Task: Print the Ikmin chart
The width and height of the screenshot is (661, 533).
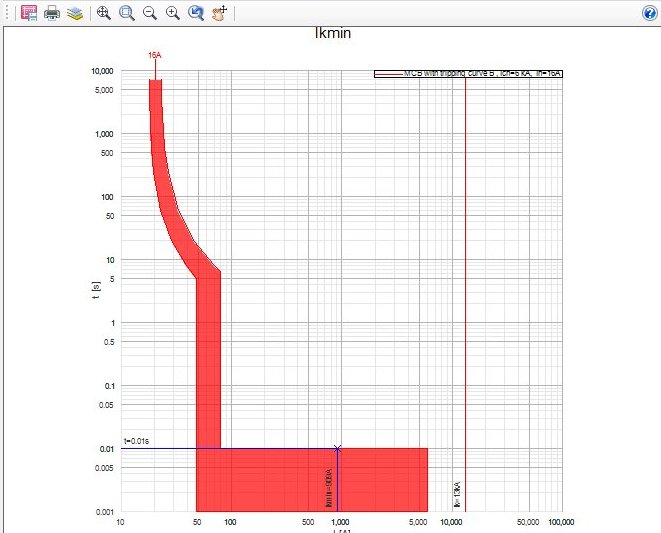Action: [52, 13]
